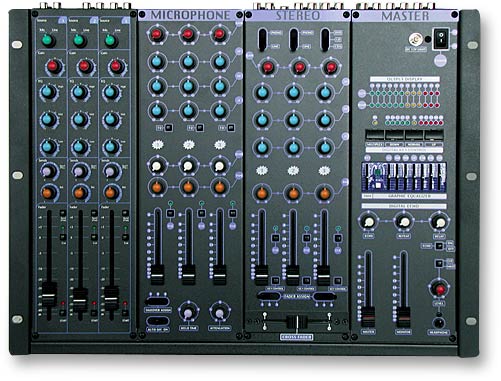Click the third Microphone channel red knob
Image resolution: width=501 pixels, height=381 pixels.
point(219,34)
